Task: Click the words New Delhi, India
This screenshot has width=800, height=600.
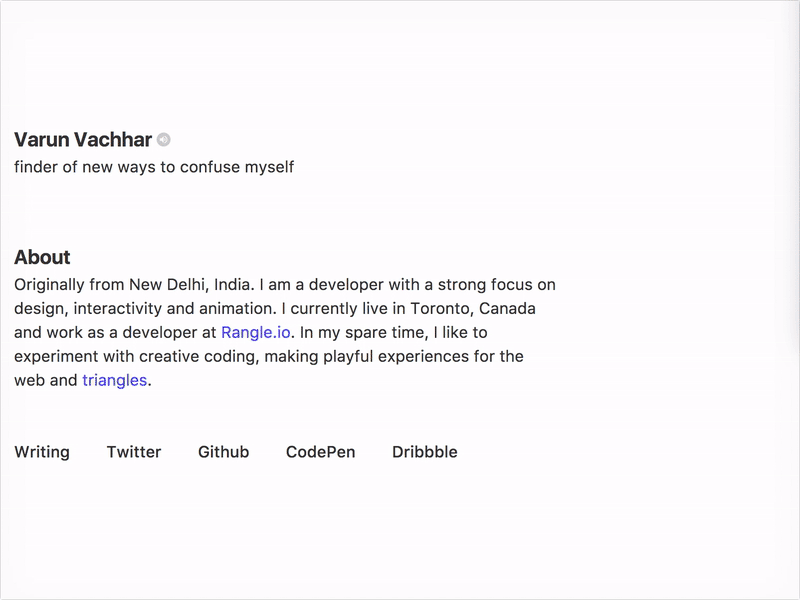Action: (x=189, y=285)
